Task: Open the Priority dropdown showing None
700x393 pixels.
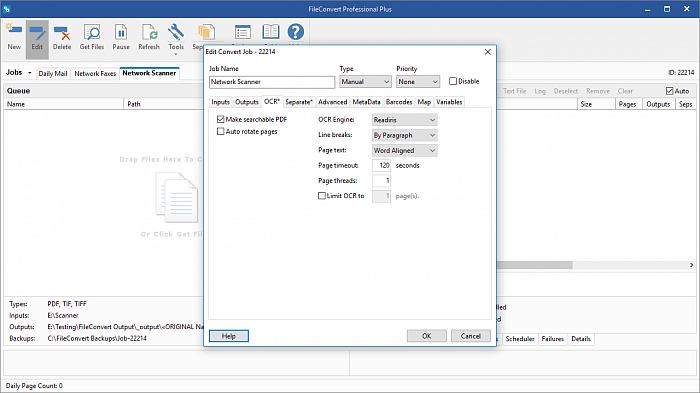Action: 418,82
